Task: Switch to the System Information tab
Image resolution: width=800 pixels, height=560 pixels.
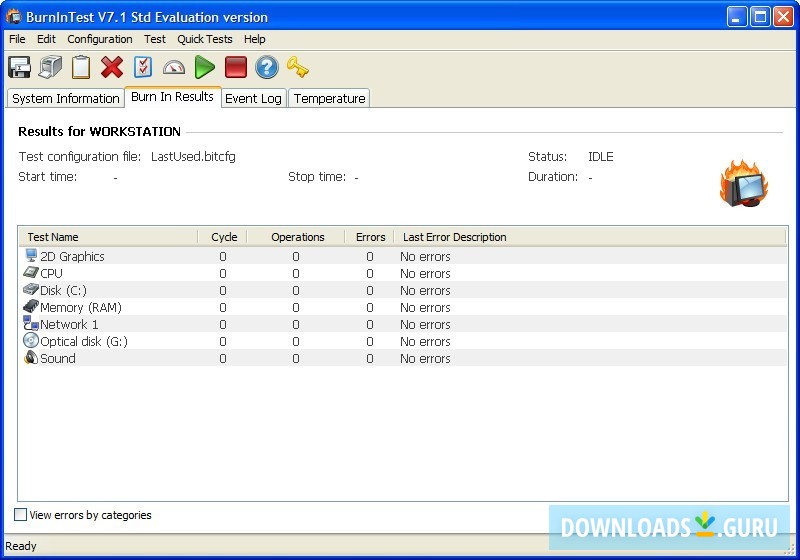Action: point(65,98)
